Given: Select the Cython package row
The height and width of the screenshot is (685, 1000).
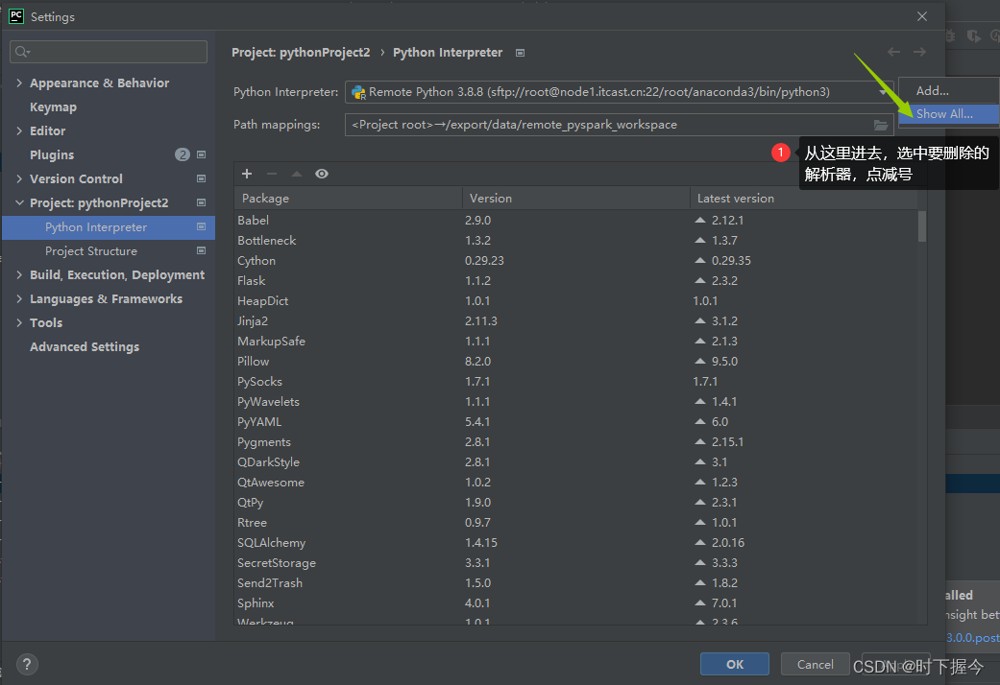Looking at the screenshot, I should tap(576, 260).
